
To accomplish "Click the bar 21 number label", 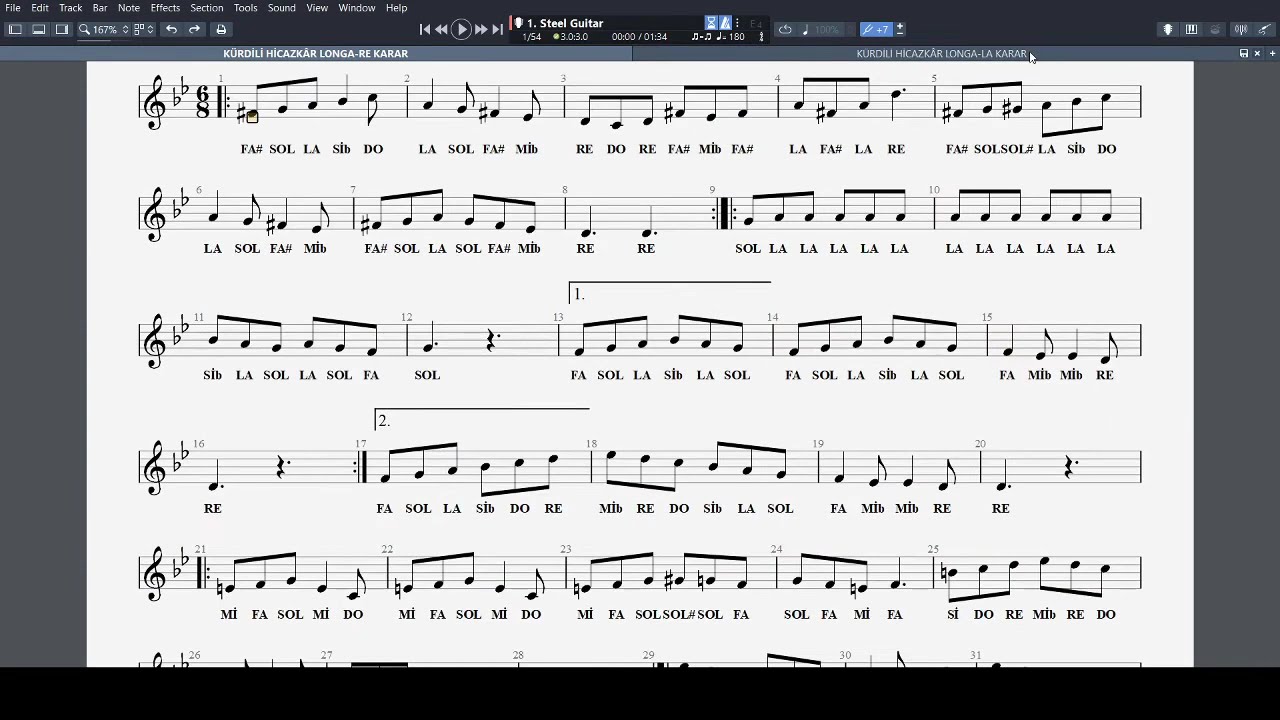I will (200, 549).
